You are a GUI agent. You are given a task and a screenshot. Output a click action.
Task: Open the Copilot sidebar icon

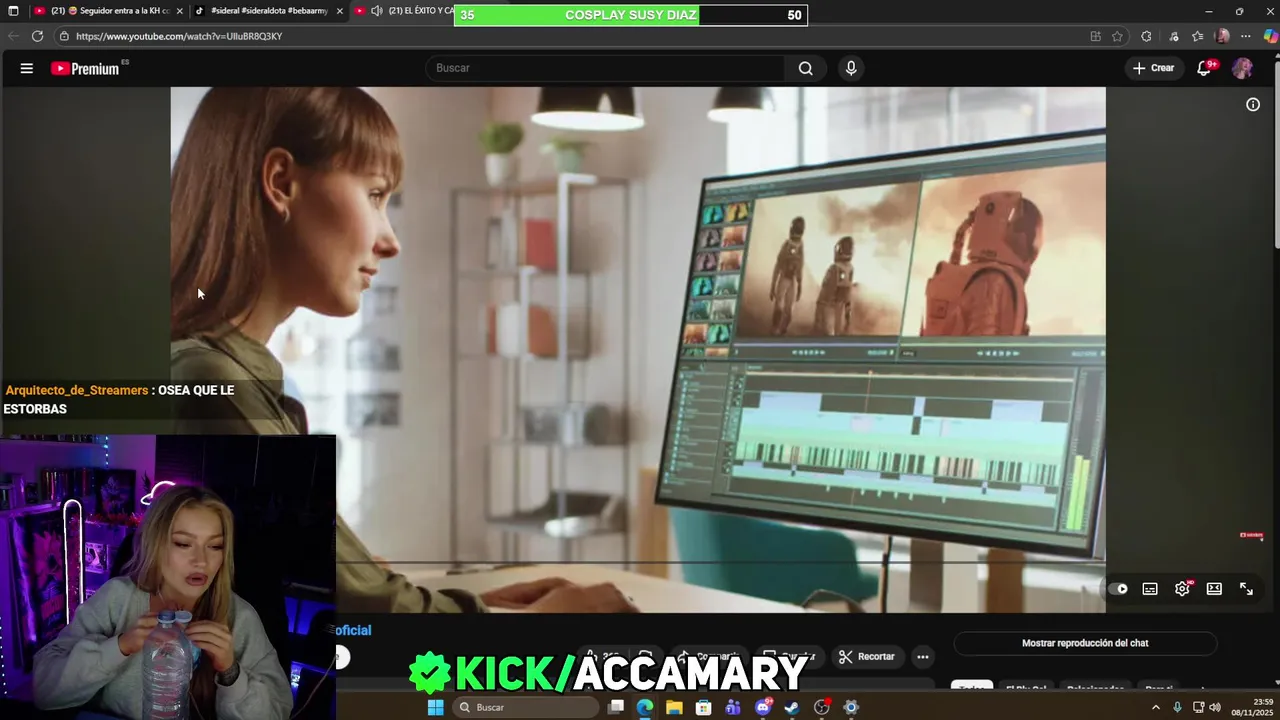point(1269,36)
